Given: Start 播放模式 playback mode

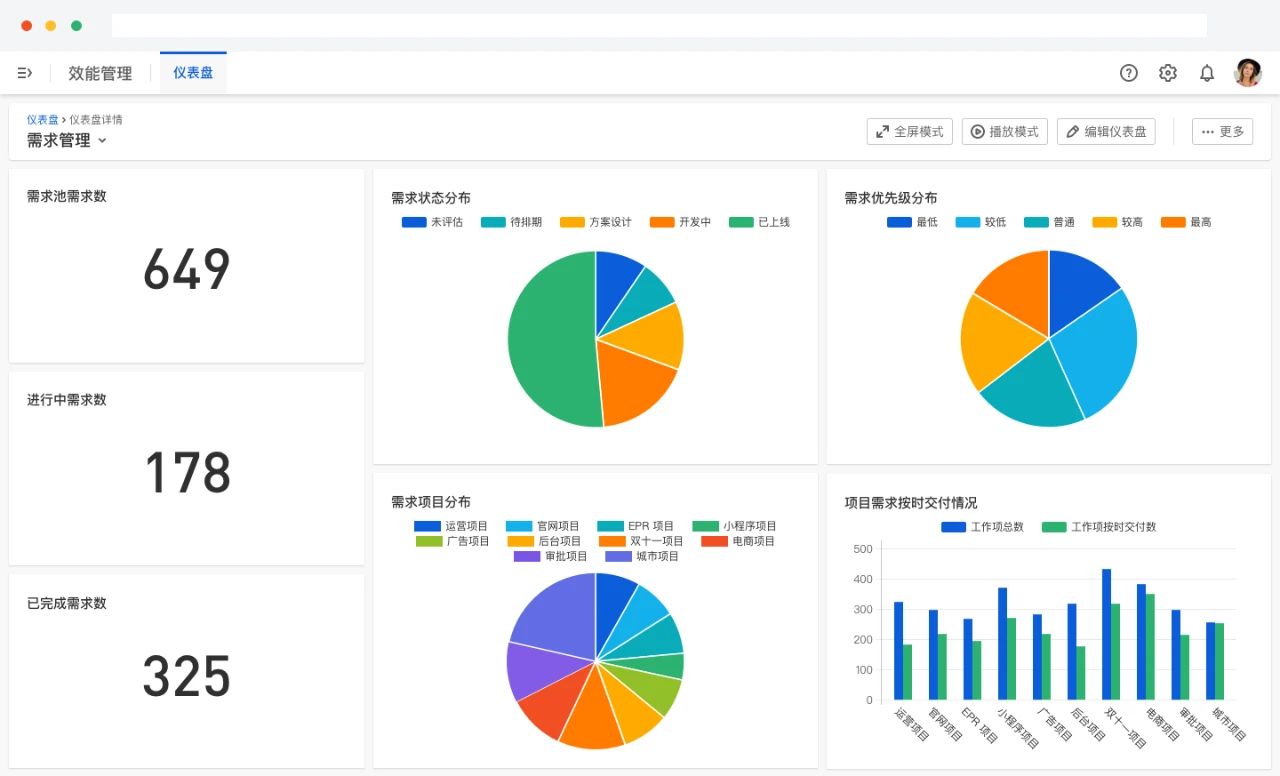Looking at the screenshot, I should point(1004,132).
